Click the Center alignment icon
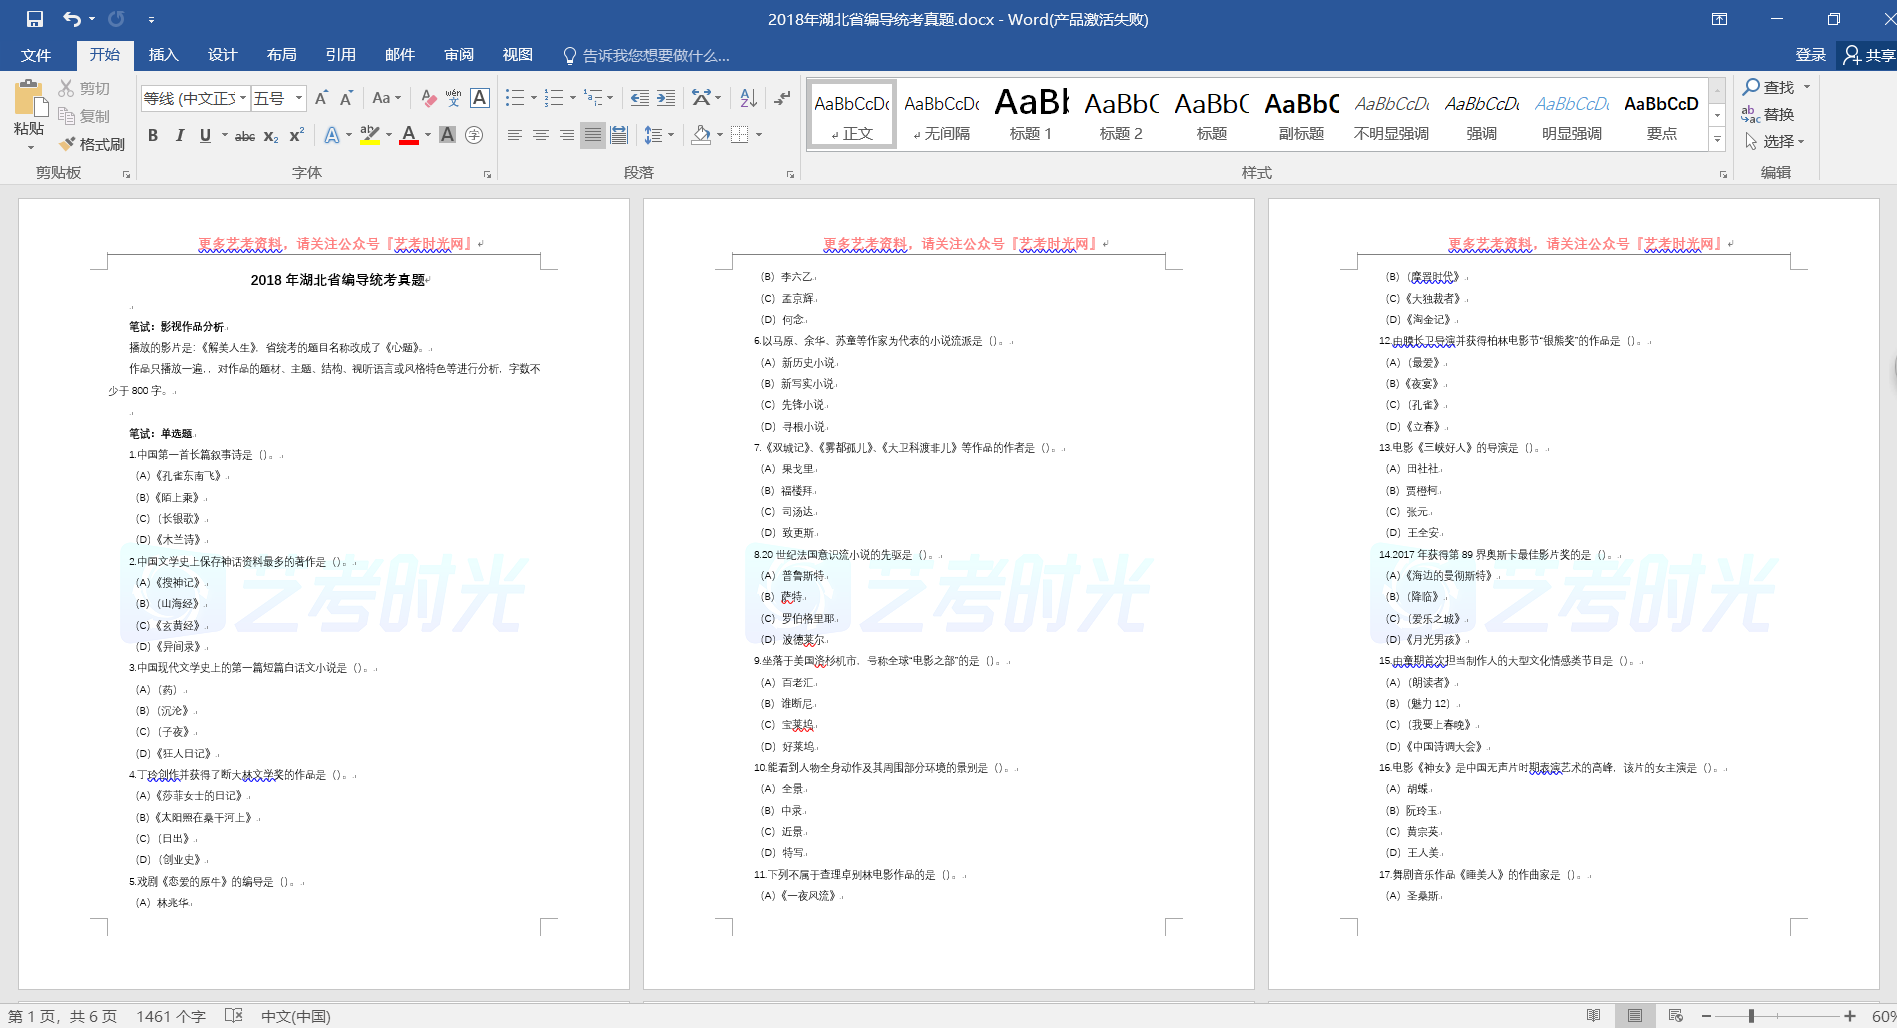This screenshot has height=1028, width=1897. [540, 135]
